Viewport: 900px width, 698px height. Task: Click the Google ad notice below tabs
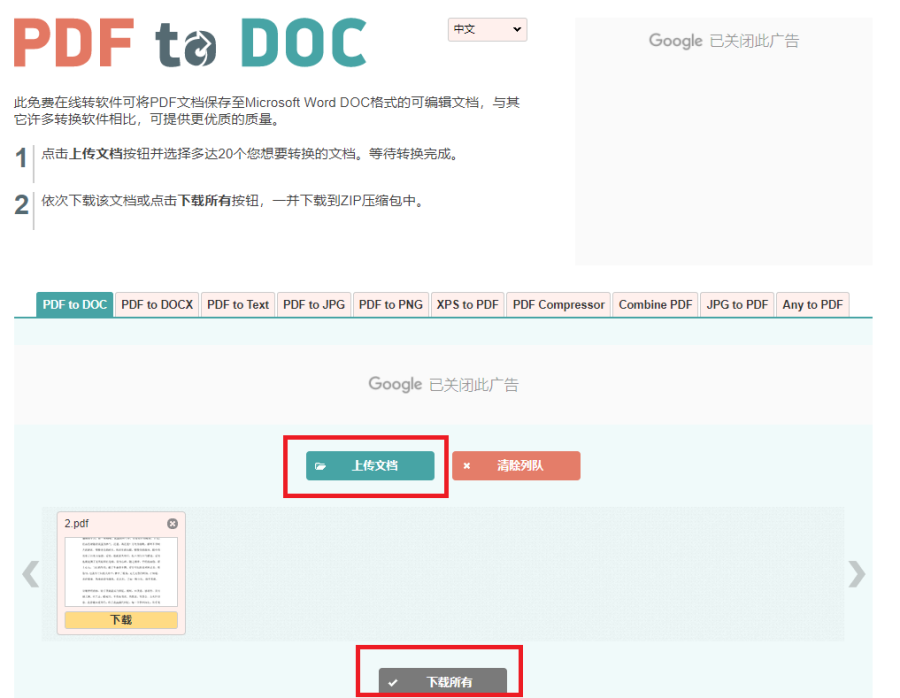coord(443,384)
